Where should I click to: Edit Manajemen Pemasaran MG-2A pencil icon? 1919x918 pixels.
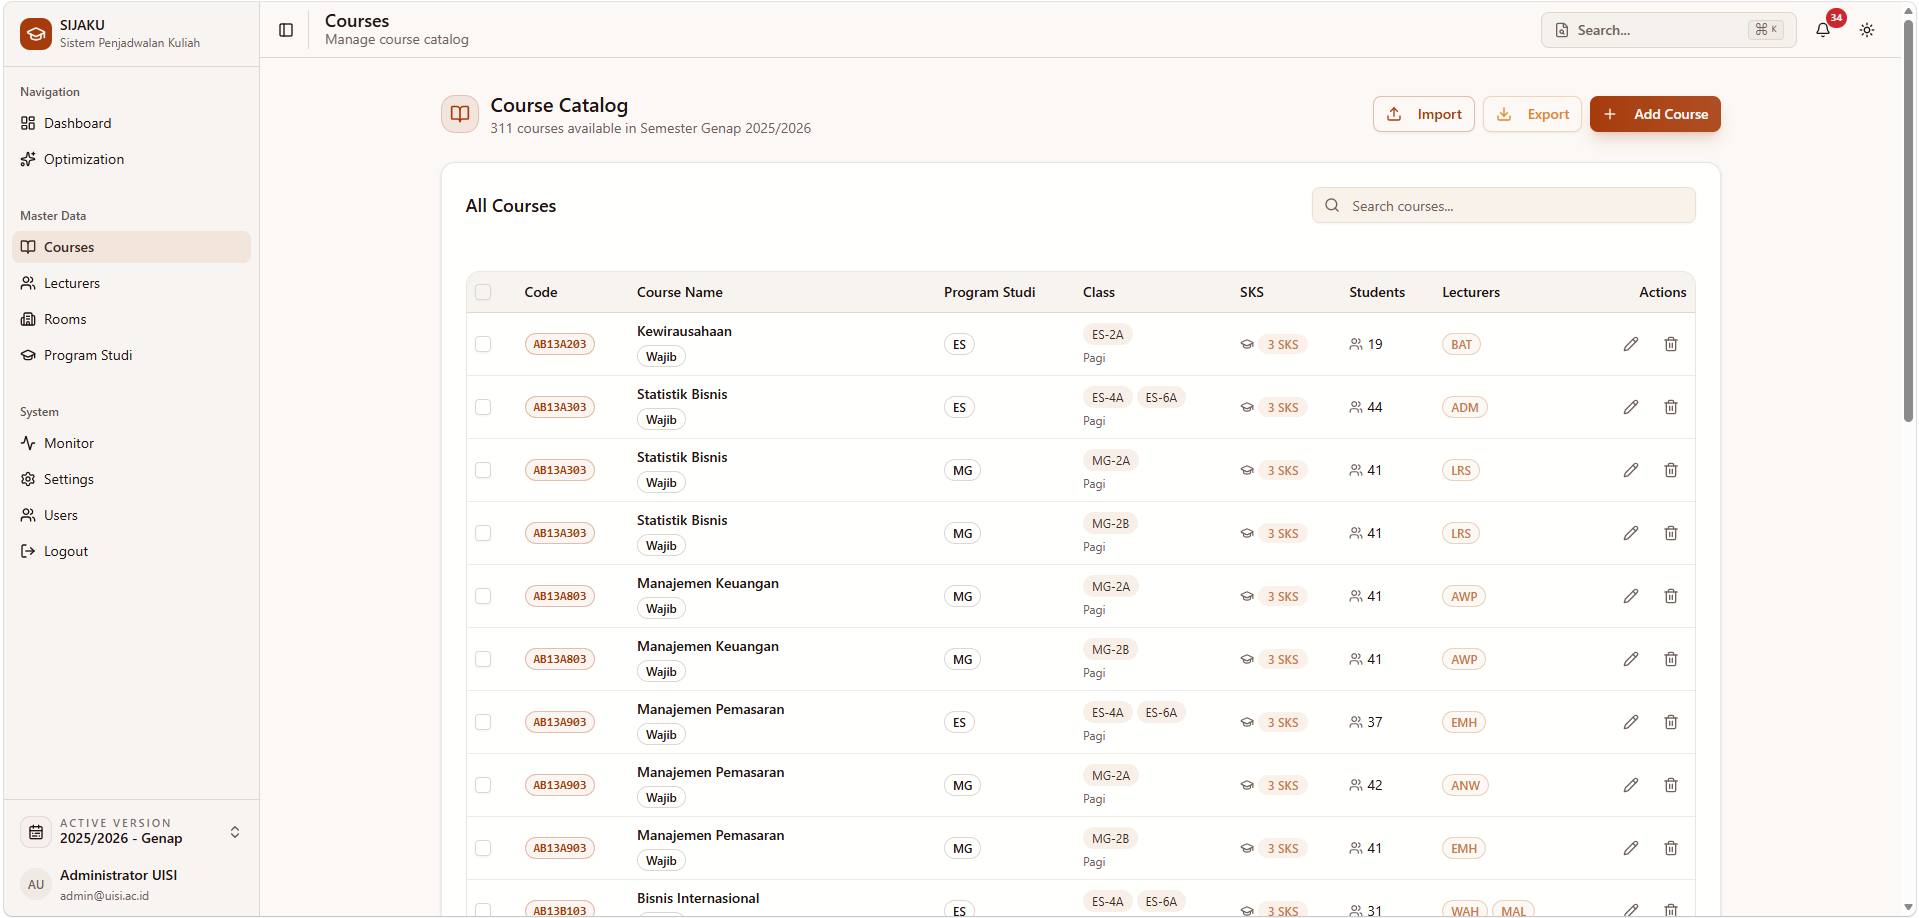pos(1631,785)
